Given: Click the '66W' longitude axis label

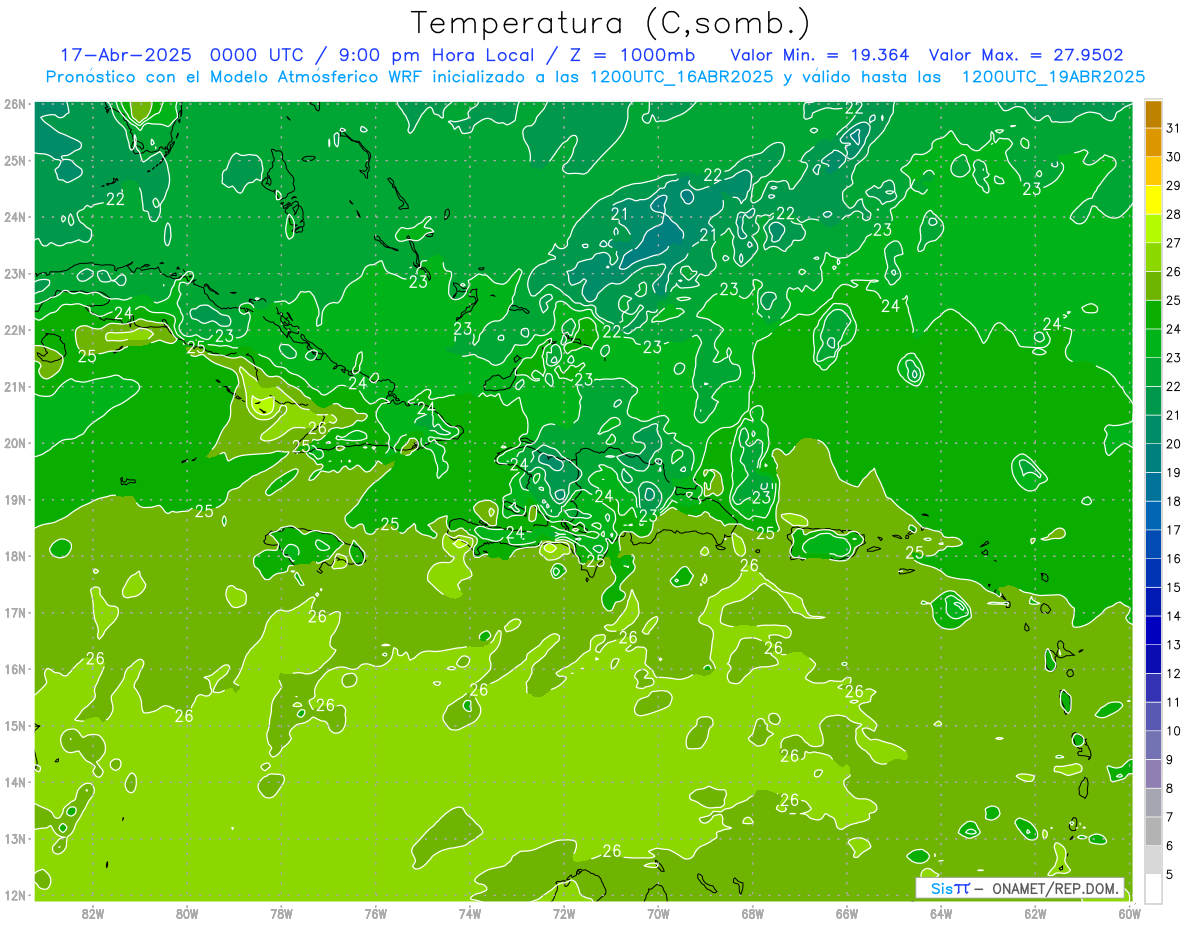Looking at the screenshot, I should [847, 913].
